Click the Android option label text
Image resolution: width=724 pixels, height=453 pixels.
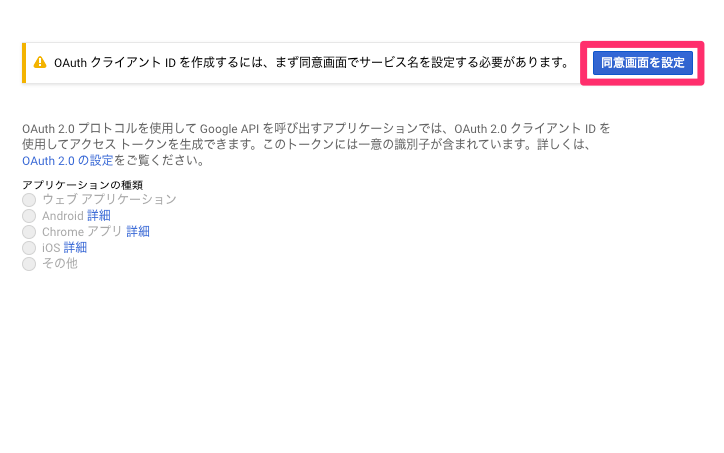pyautogui.click(x=63, y=216)
